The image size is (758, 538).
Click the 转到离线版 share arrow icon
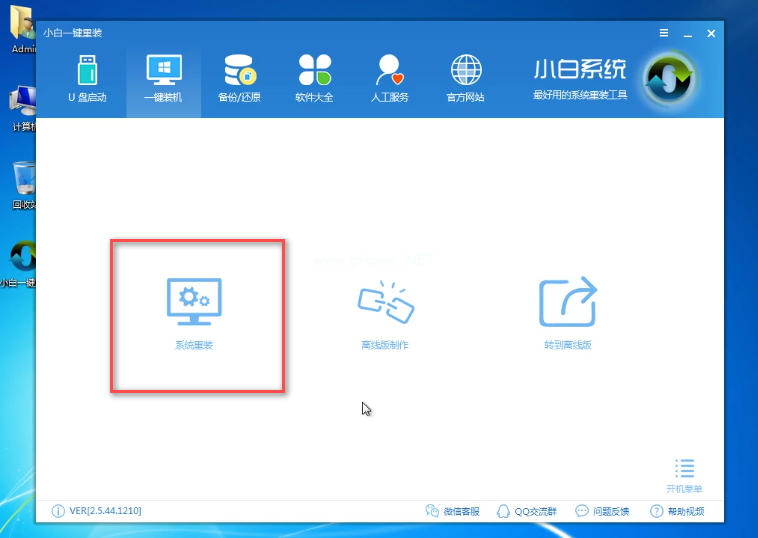click(568, 301)
